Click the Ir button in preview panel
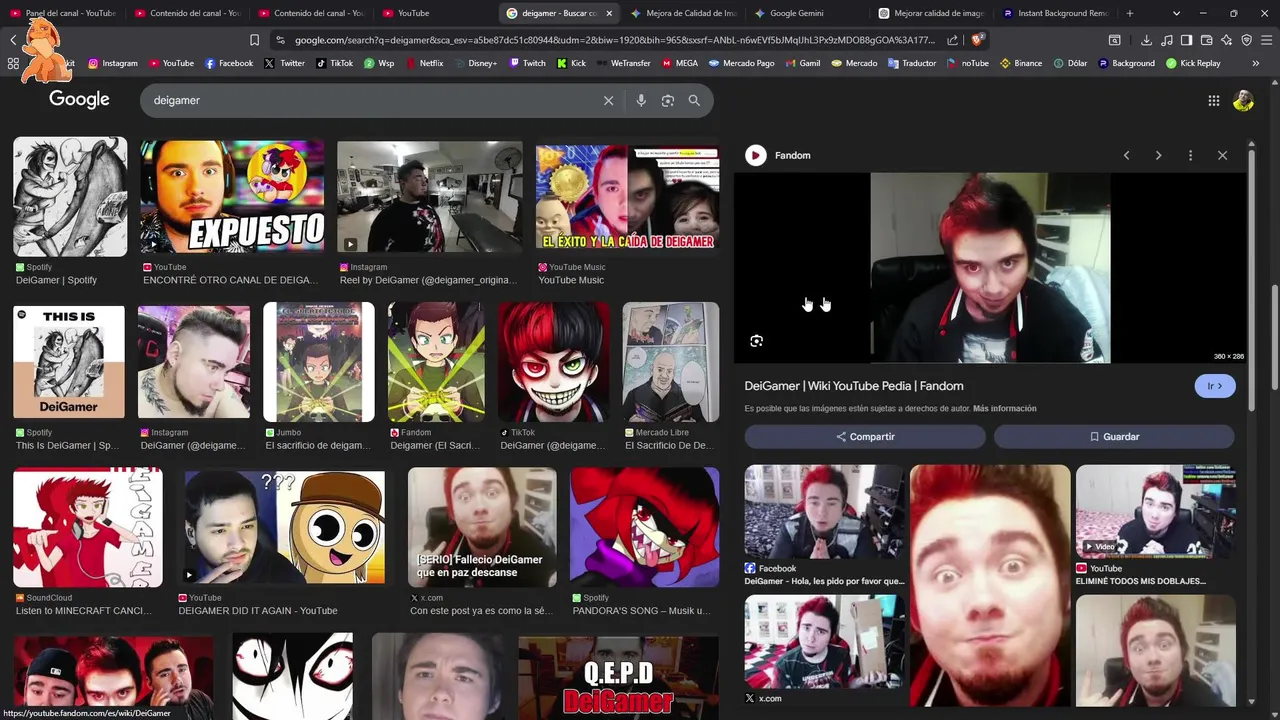The image size is (1280, 720). 1215,386
